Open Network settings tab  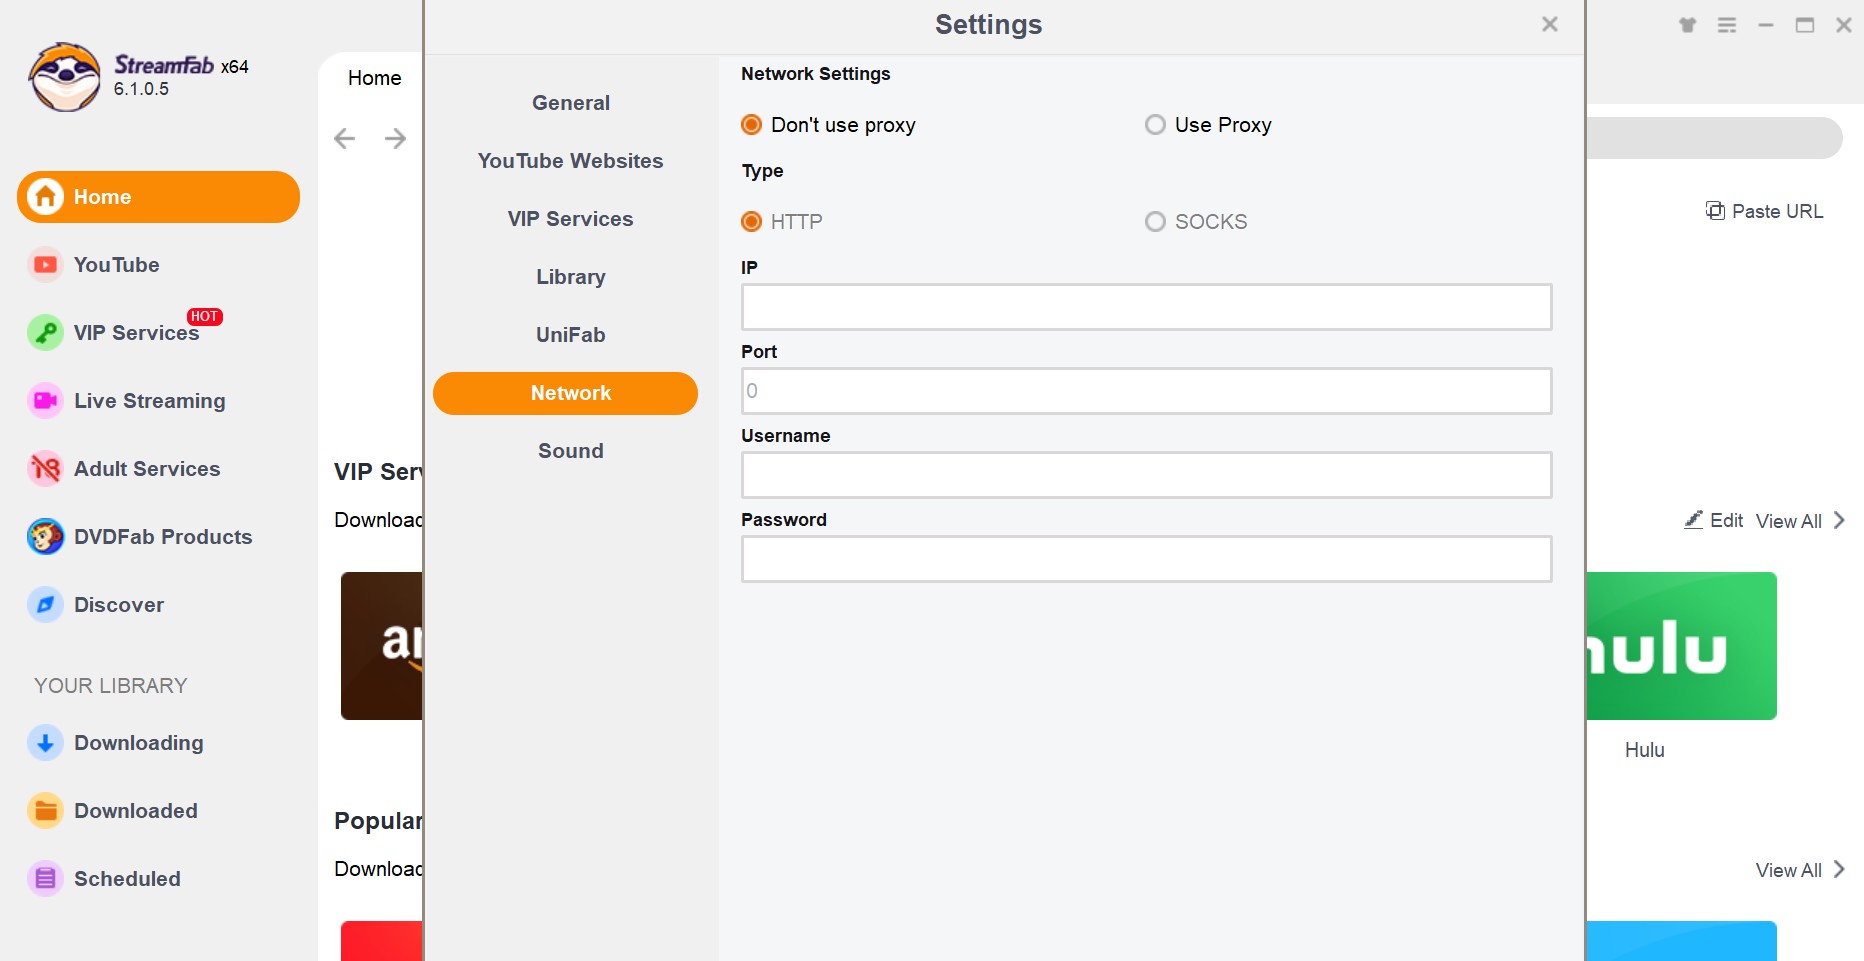[565, 393]
